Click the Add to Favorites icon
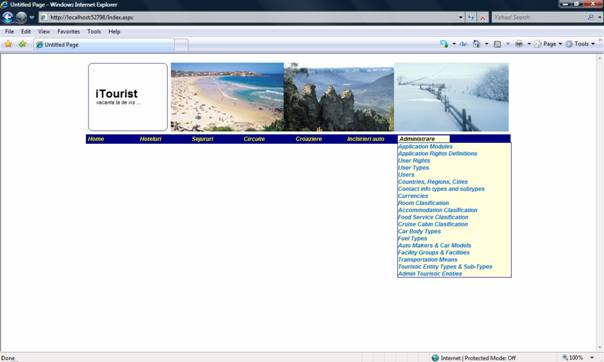The image size is (604, 362). click(22, 44)
